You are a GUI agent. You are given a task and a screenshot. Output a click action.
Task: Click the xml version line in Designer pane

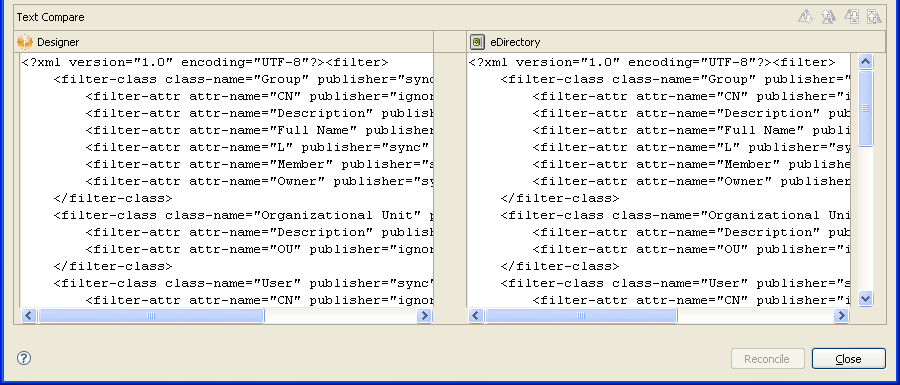(205, 62)
